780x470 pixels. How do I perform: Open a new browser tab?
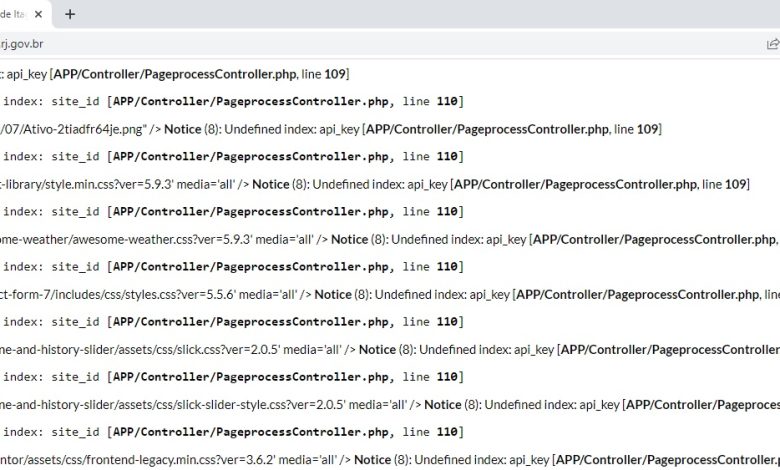click(x=70, y=14)
